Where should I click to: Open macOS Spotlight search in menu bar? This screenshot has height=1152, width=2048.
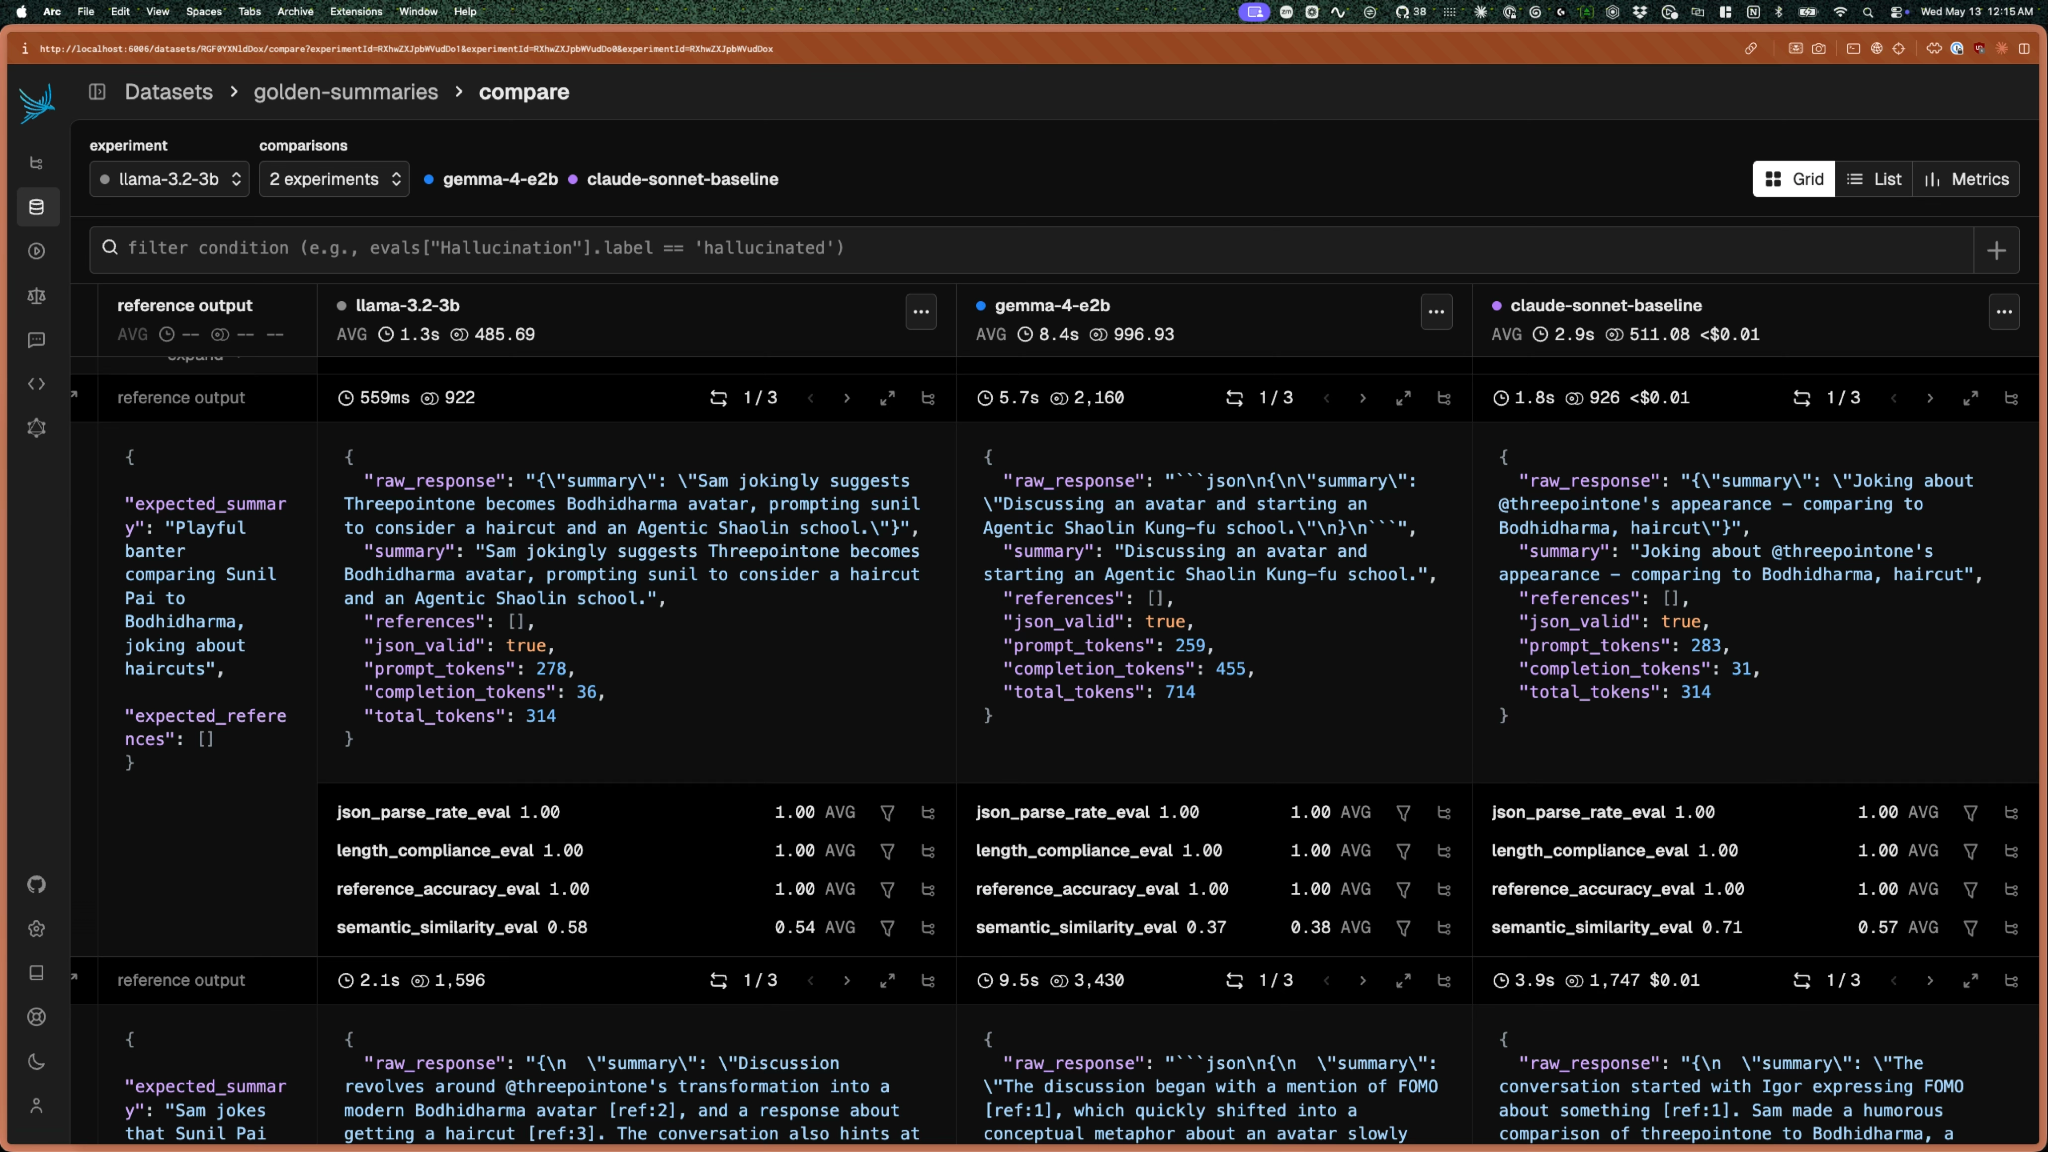coord(1867,12)
